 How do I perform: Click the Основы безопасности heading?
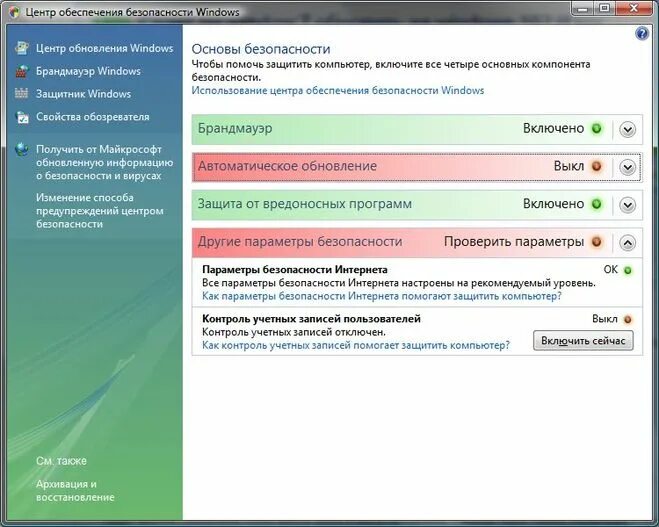[261, 49]
